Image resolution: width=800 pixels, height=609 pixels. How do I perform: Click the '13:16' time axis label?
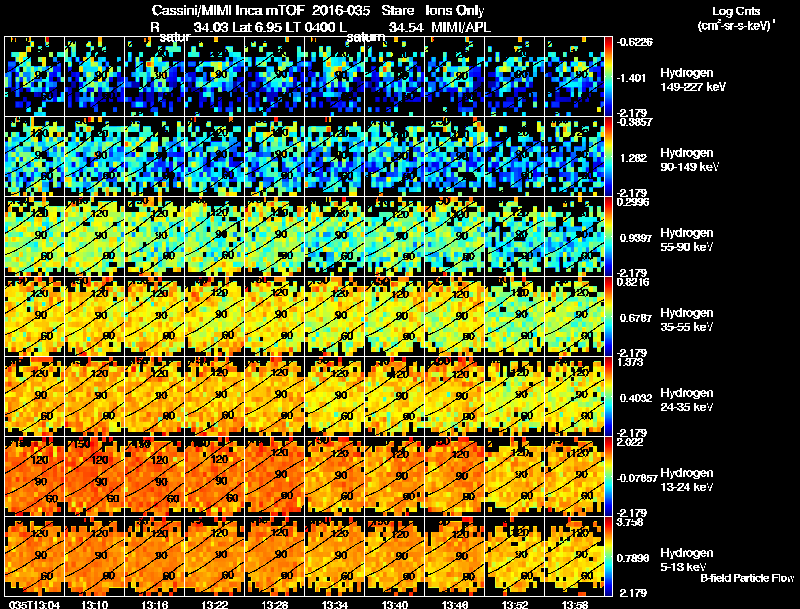click(x=155, y=604)
